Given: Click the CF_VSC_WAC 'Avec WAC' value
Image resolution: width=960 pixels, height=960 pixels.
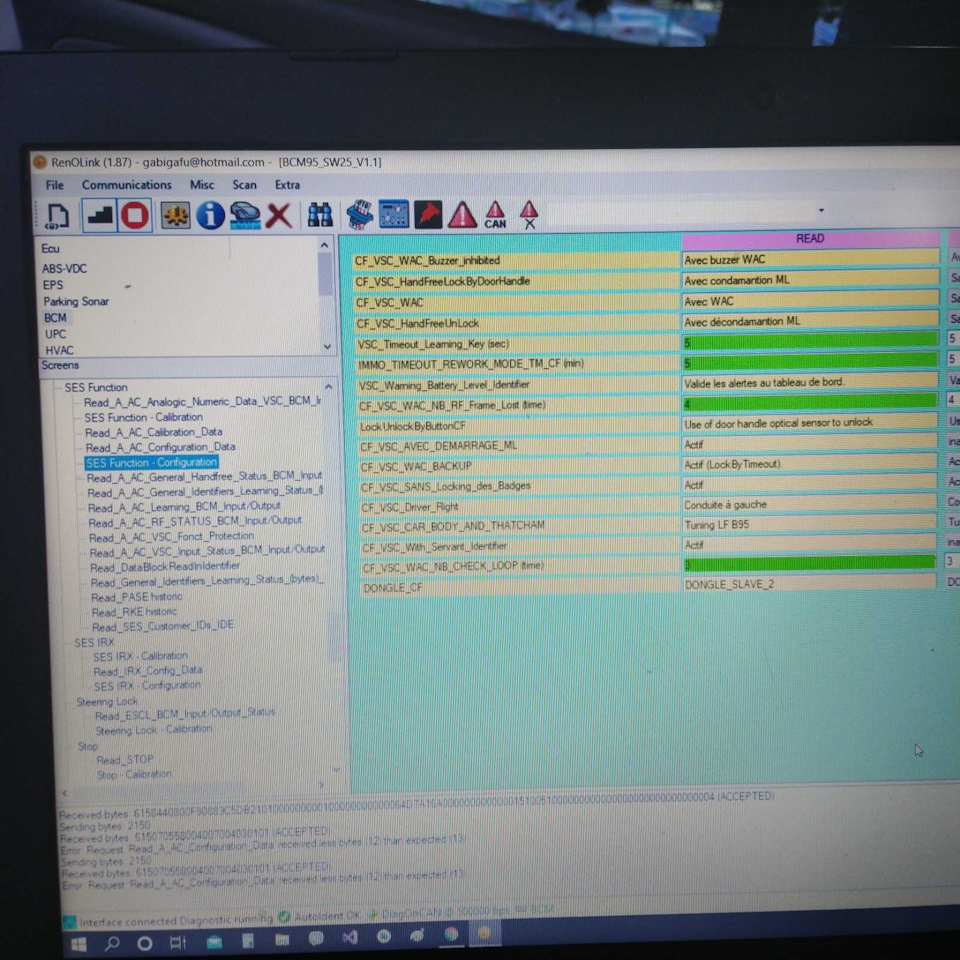Looking at the screenshot, I should pos(809,301).
